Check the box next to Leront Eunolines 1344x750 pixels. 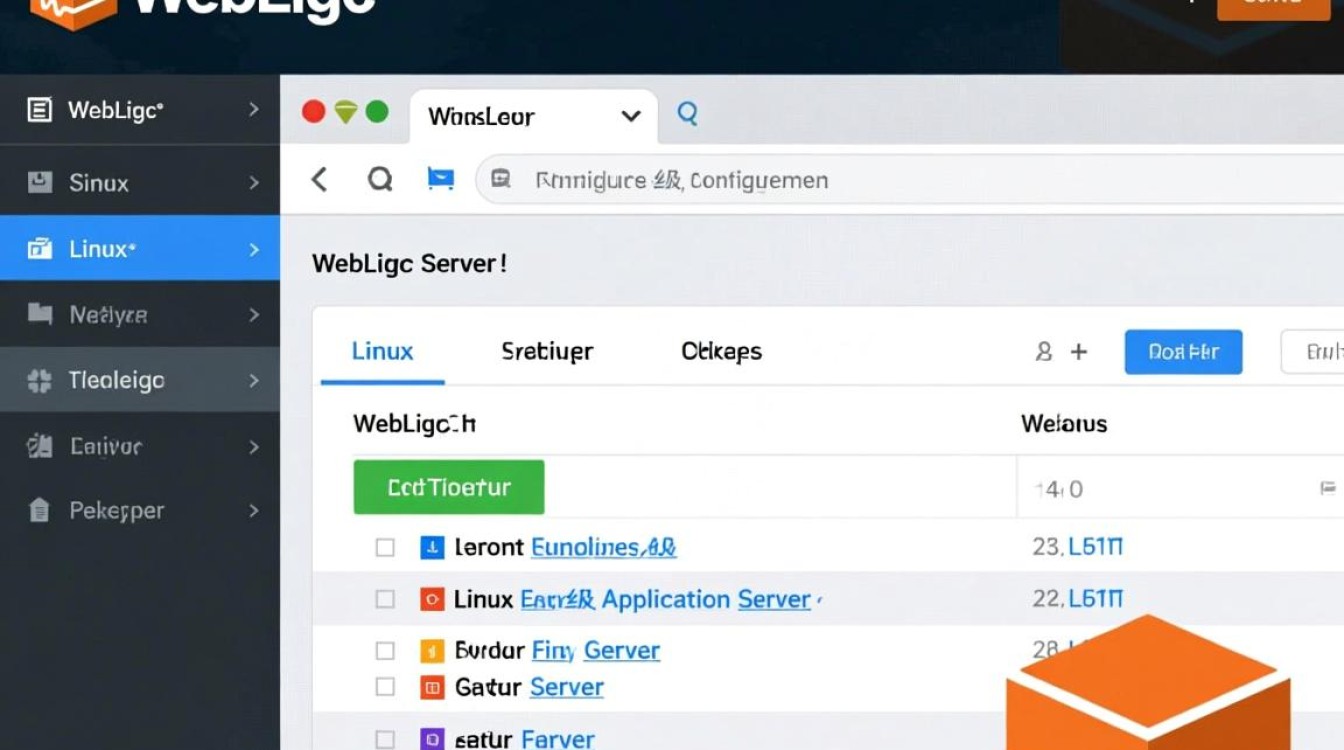(x=385, y=547)
